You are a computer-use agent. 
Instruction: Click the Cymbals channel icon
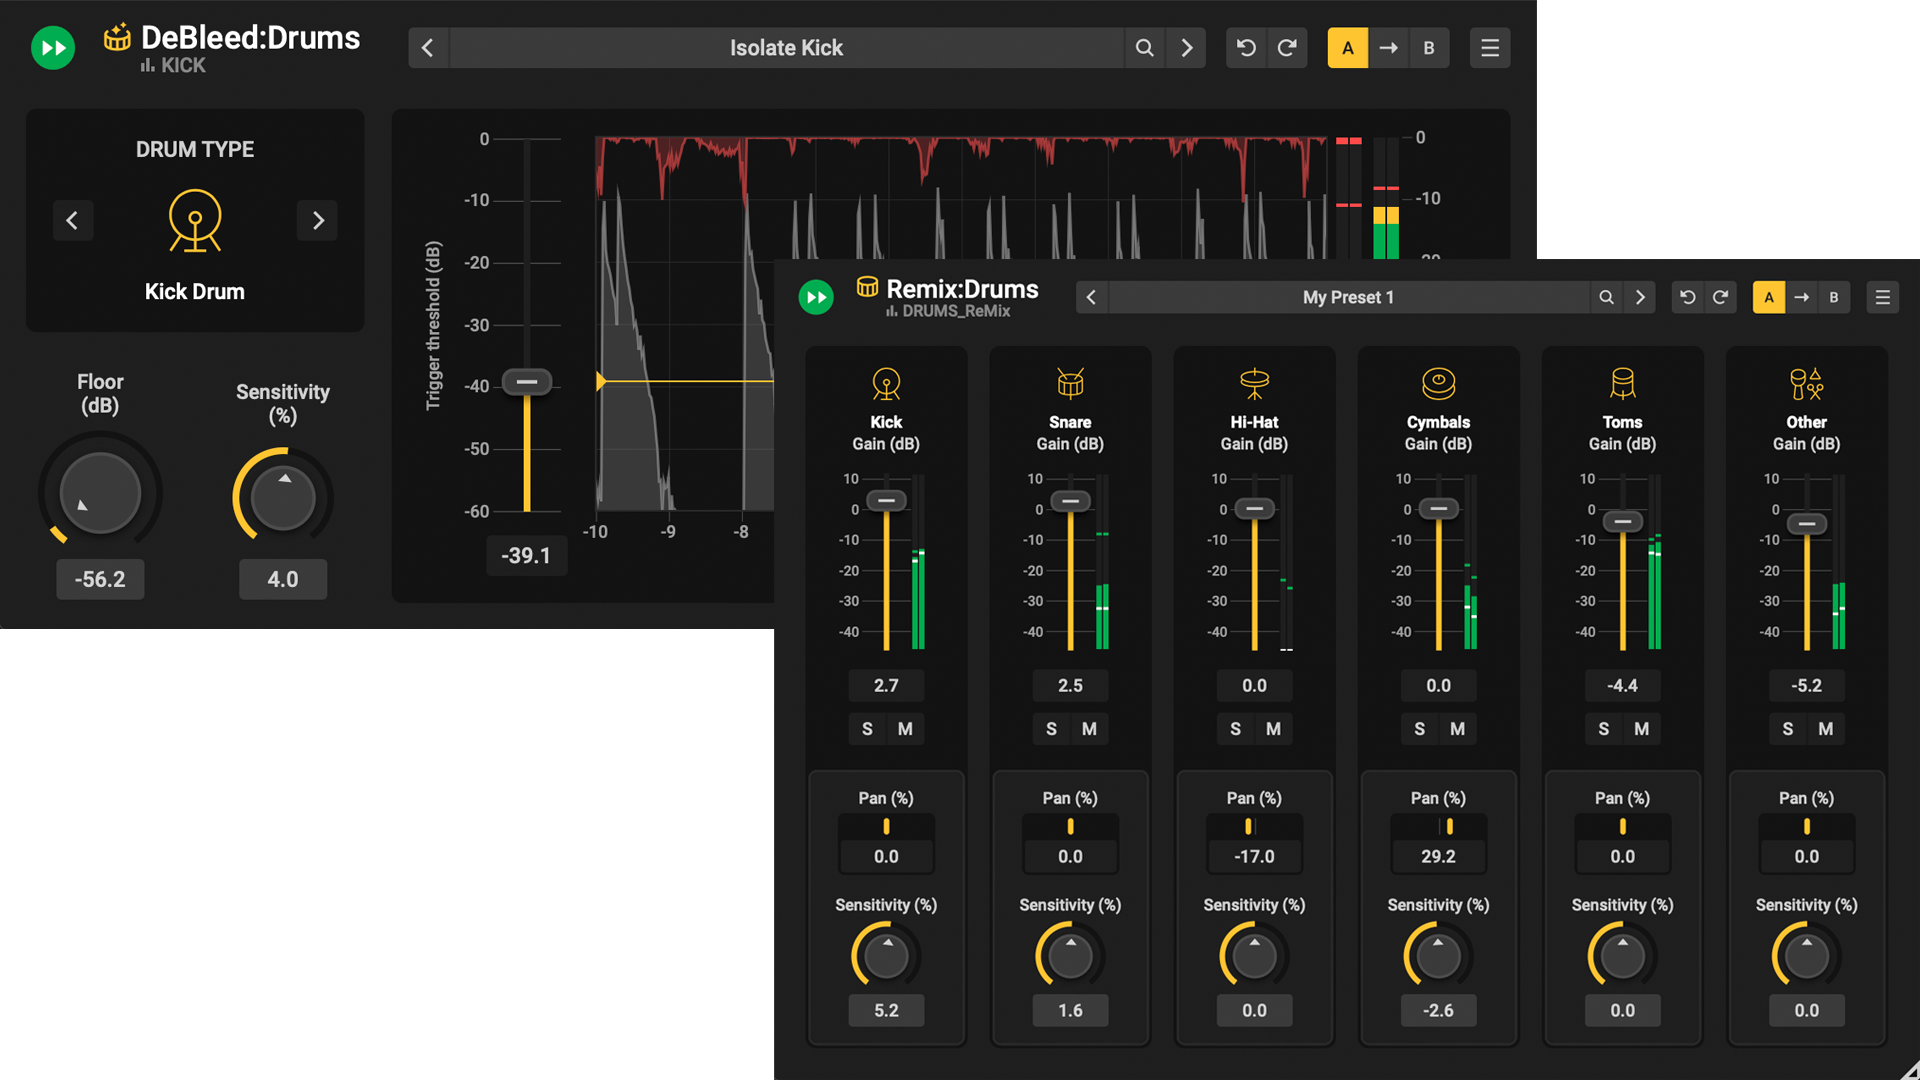[x=1438, y=383]
